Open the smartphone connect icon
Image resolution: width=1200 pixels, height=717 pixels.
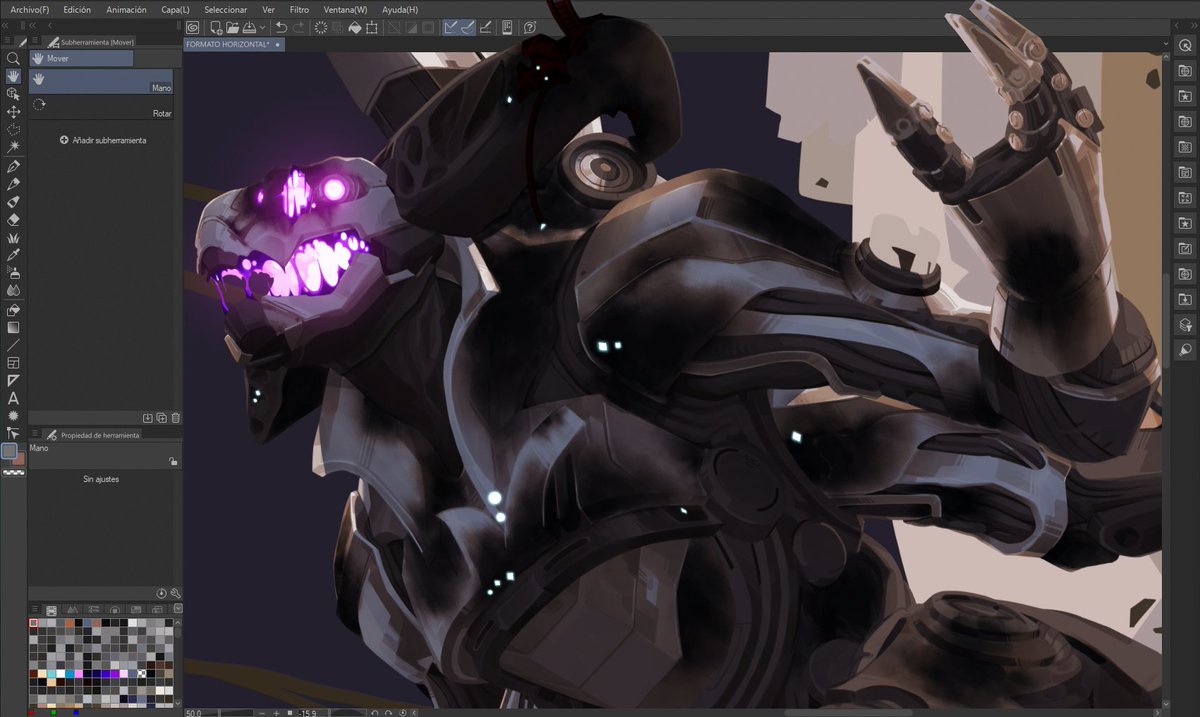pyautogui.click(x=508, y=28)
